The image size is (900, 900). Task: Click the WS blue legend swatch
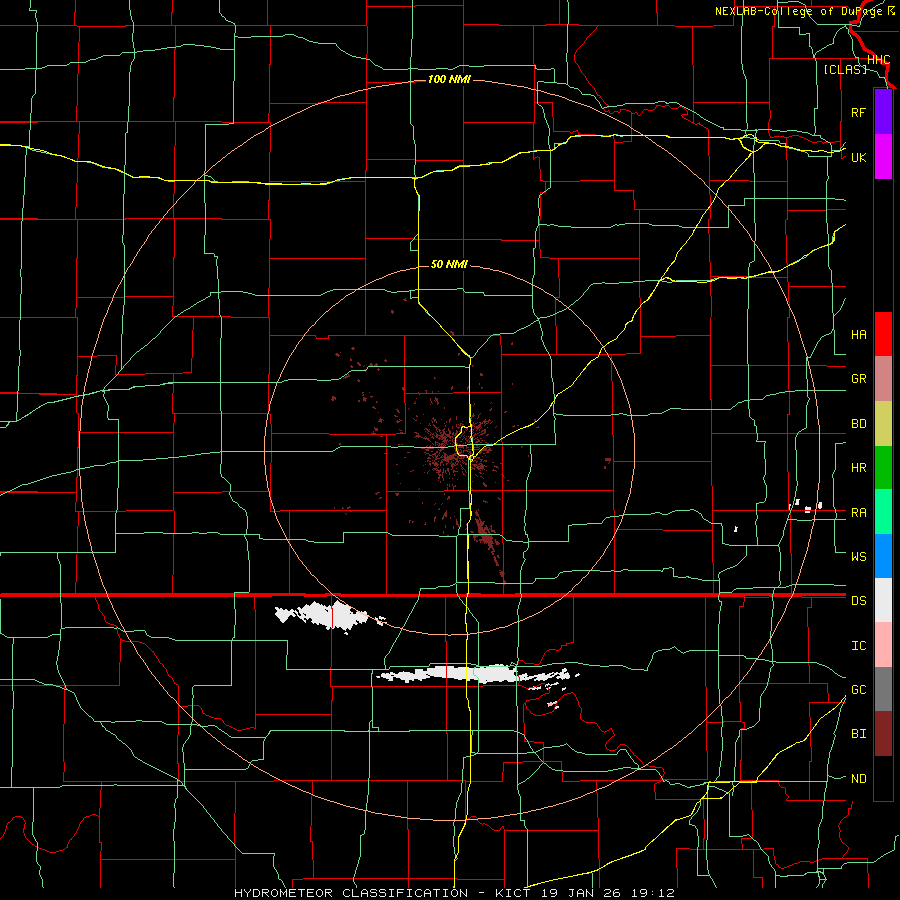[883, 556]
